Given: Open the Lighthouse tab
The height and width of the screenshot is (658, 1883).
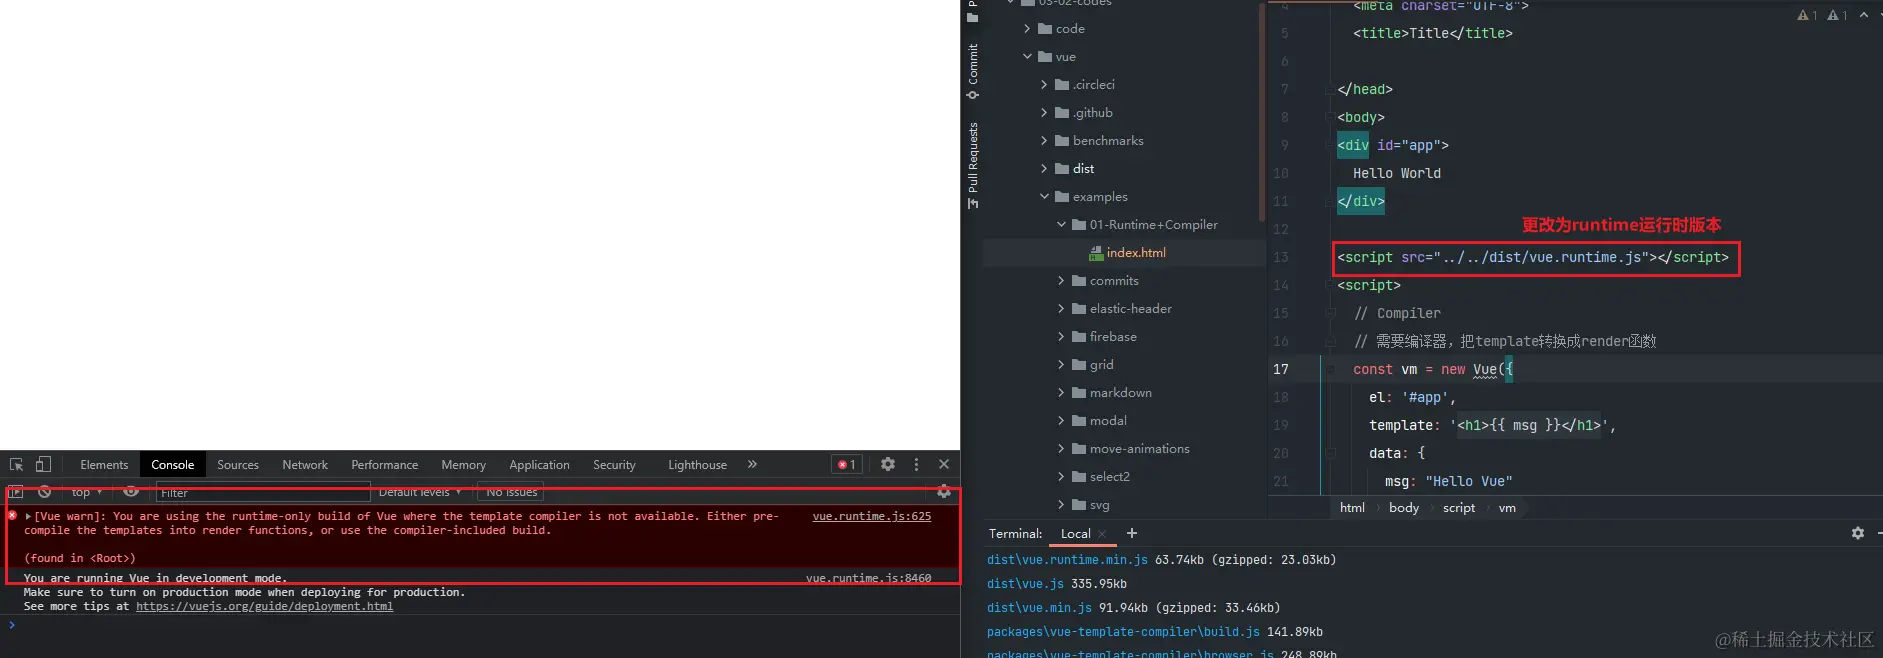Looking at the screenshot, I should (x=697, y=465).
